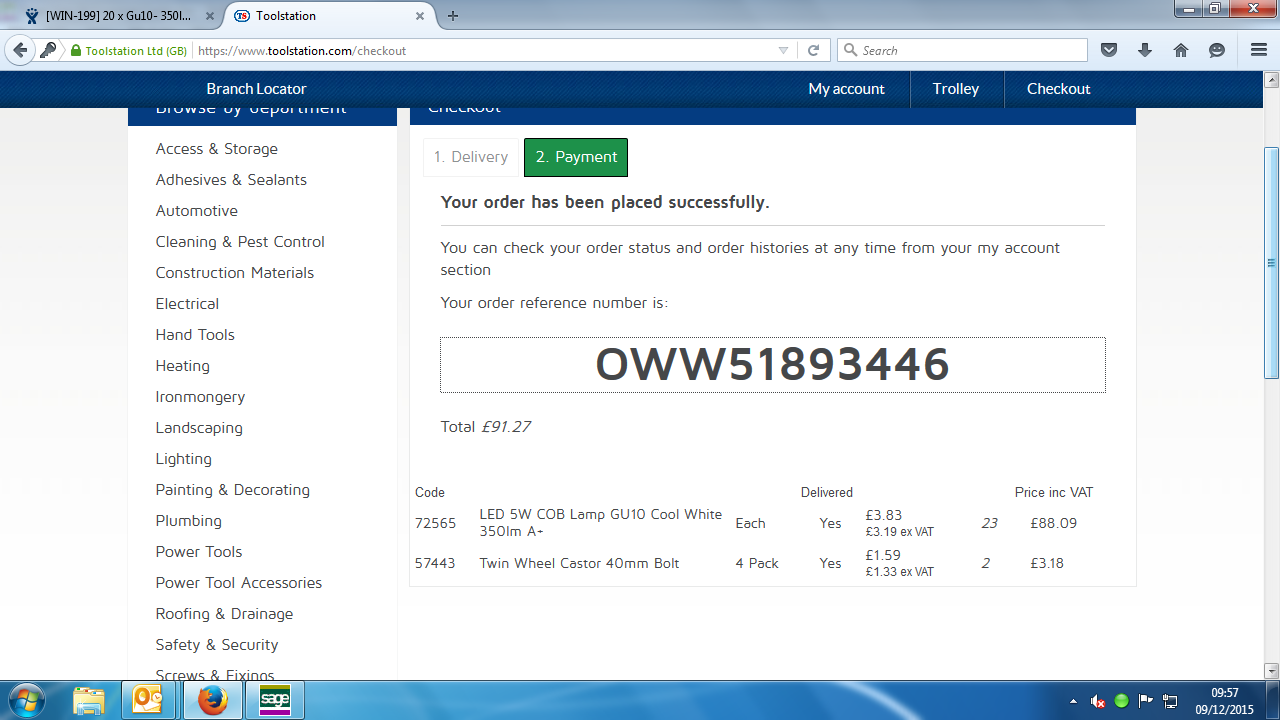Click the scrollbar down arrow

1271,671
